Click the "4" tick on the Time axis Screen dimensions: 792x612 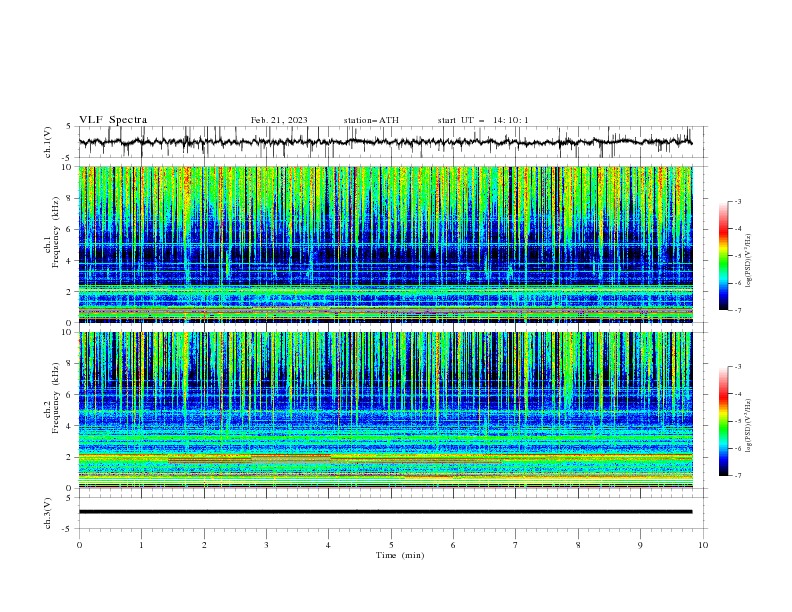click(x=329, y=545)
